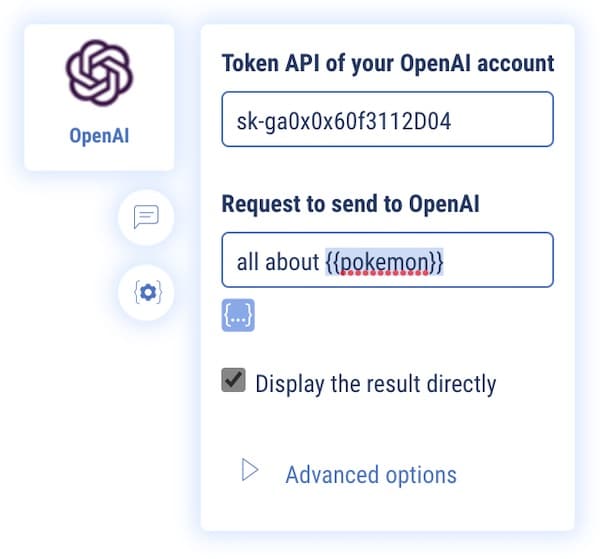Click the sk-ga0x0x60f3112D04 token text
The height and width of the screenshot is (559, 600).
click(x=342, y=121)
